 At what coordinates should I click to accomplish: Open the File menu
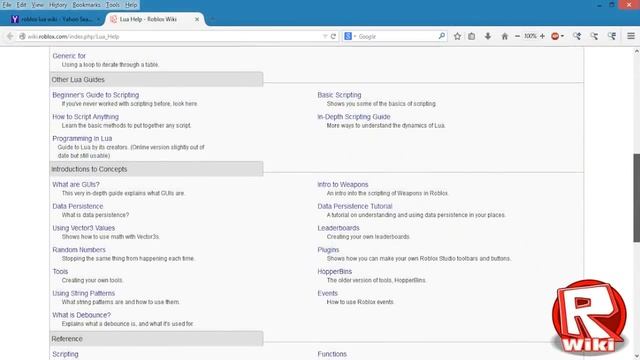coord(7,5)
